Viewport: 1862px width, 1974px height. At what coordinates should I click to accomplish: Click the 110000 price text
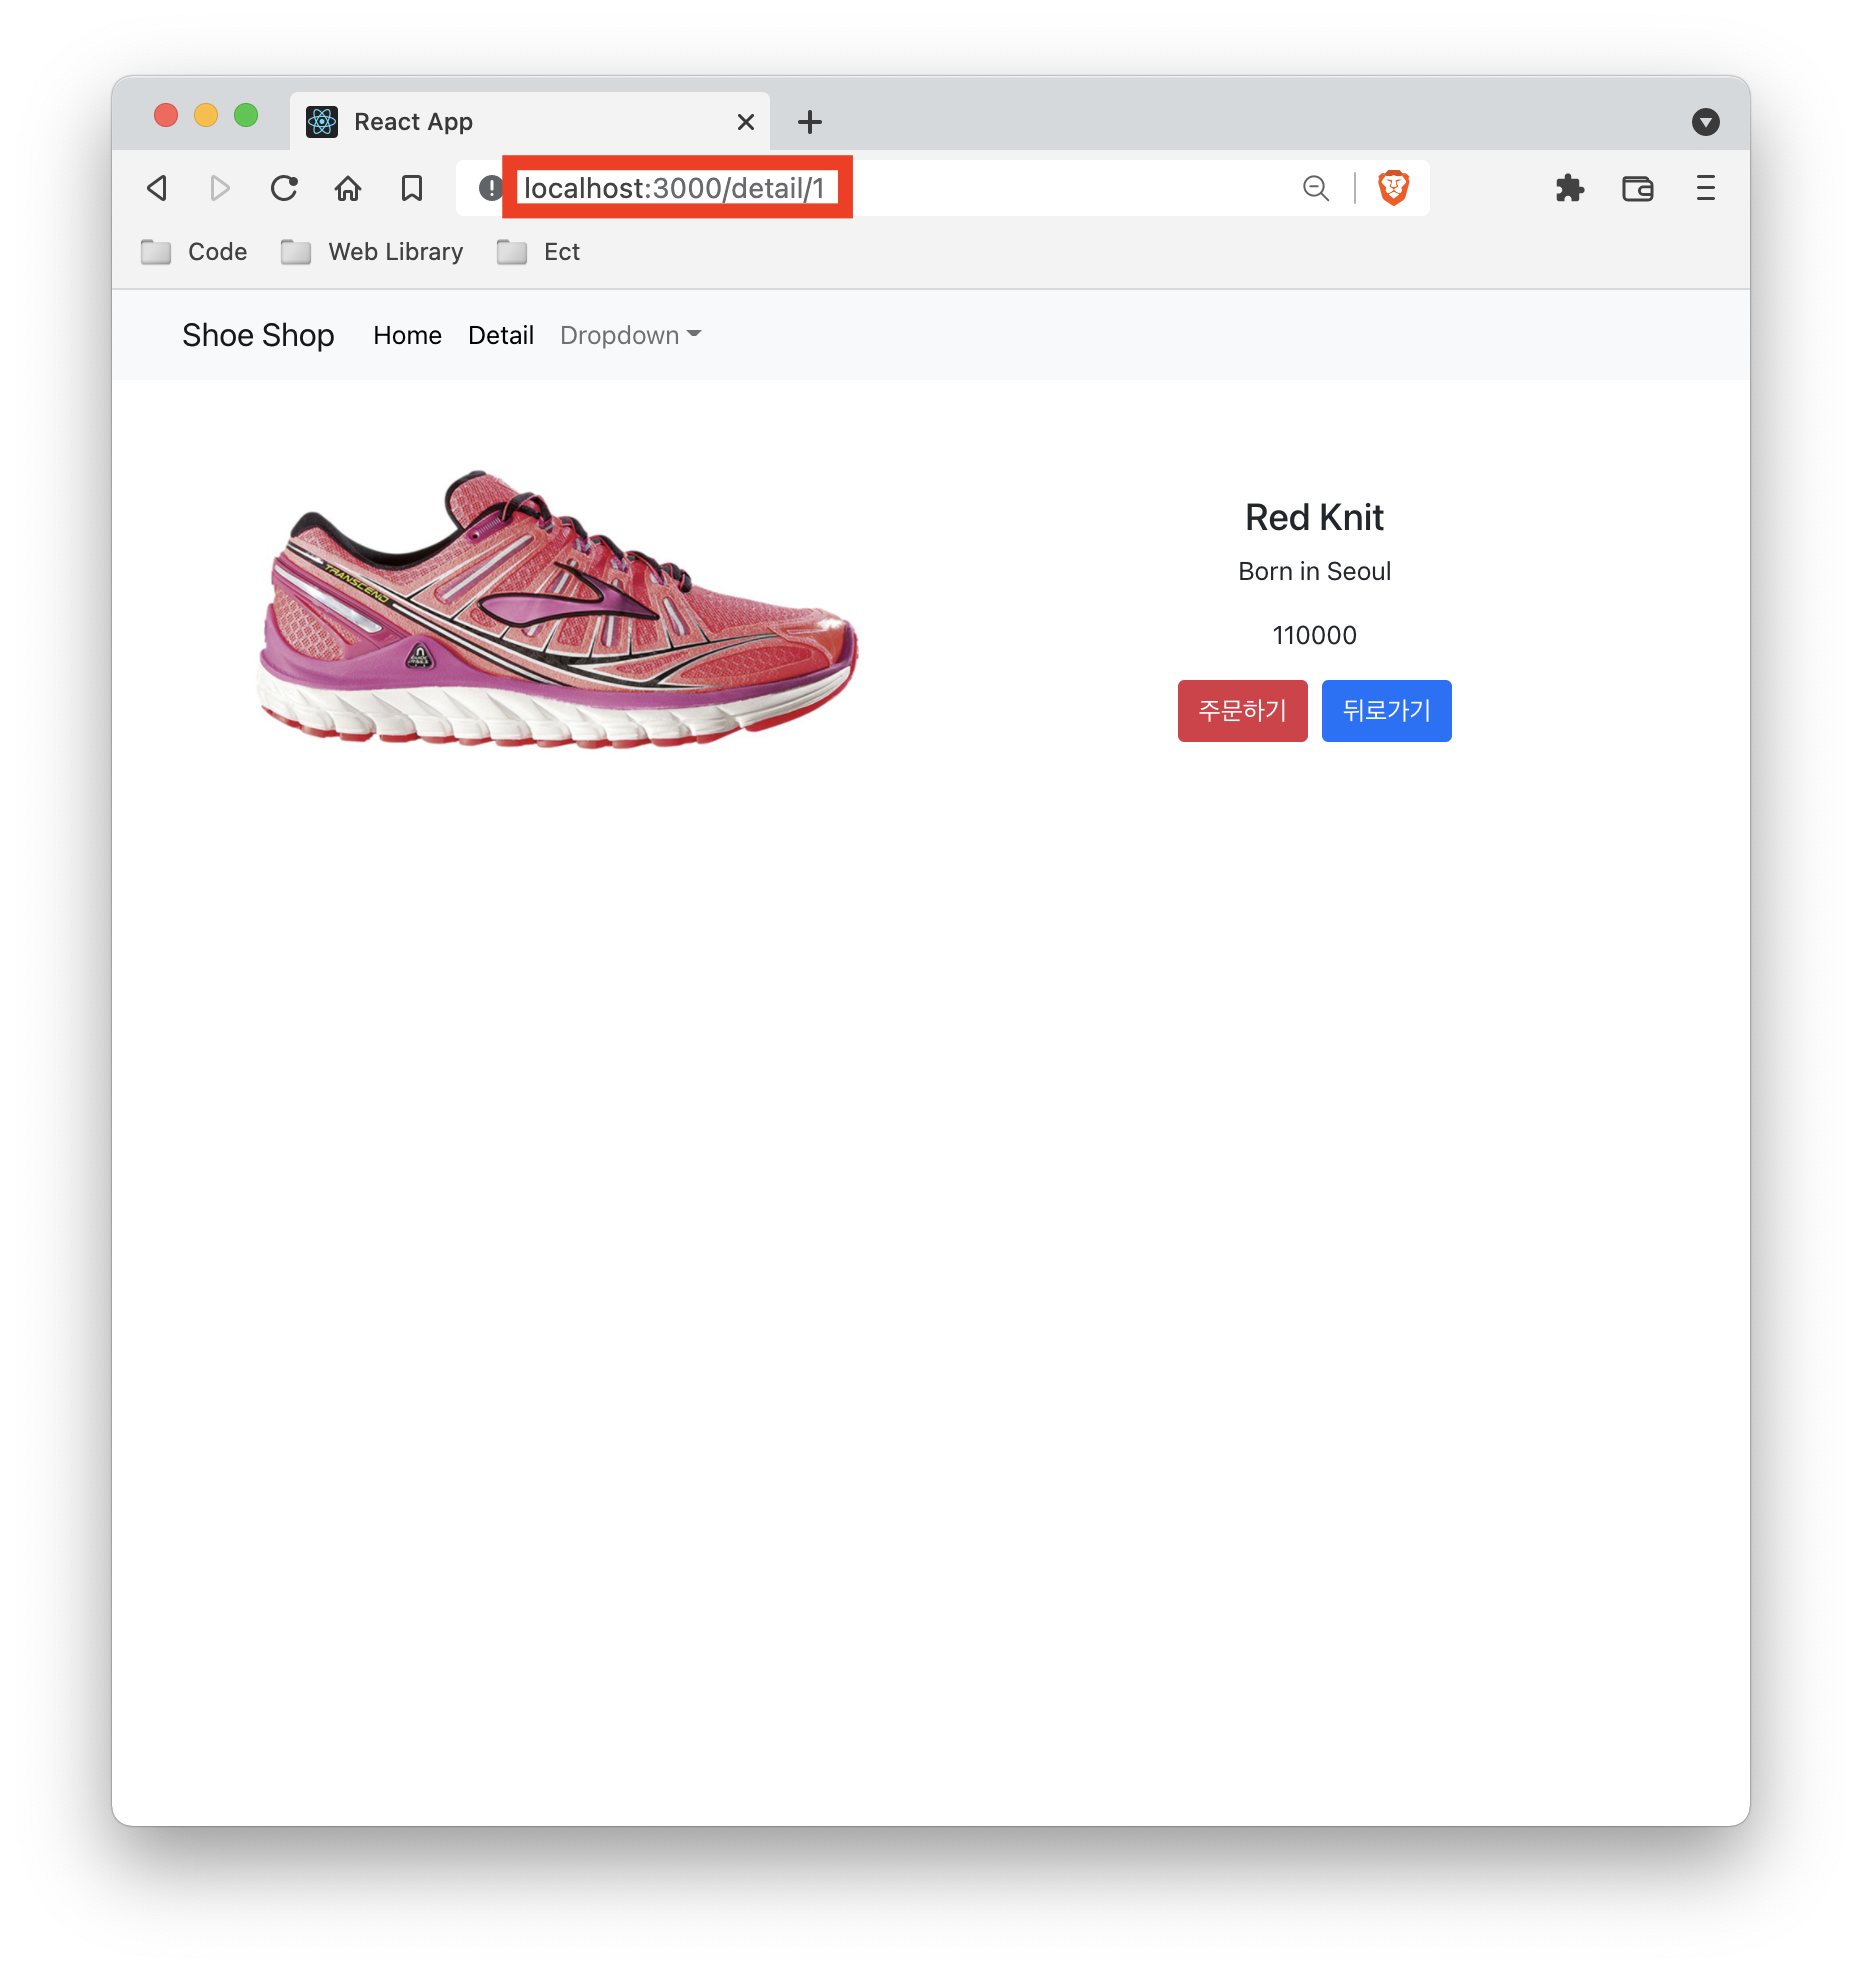[1314, 635]
